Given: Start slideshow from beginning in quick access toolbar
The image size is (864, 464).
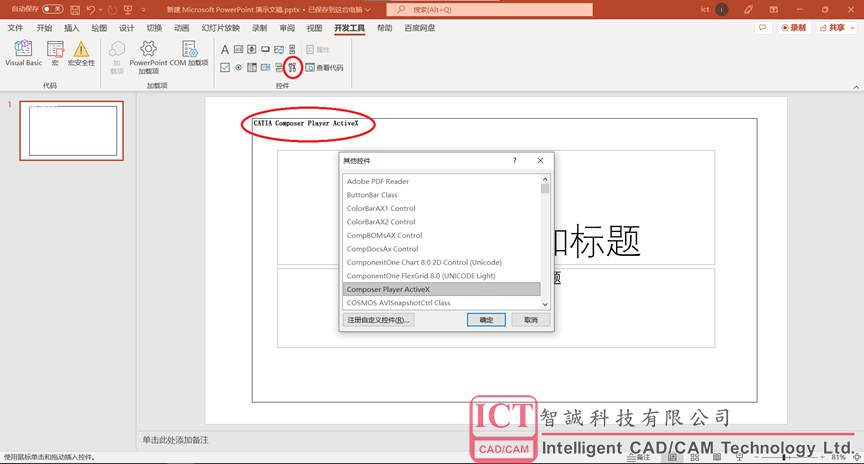Looking at the screenshot, I should (128, 10).
